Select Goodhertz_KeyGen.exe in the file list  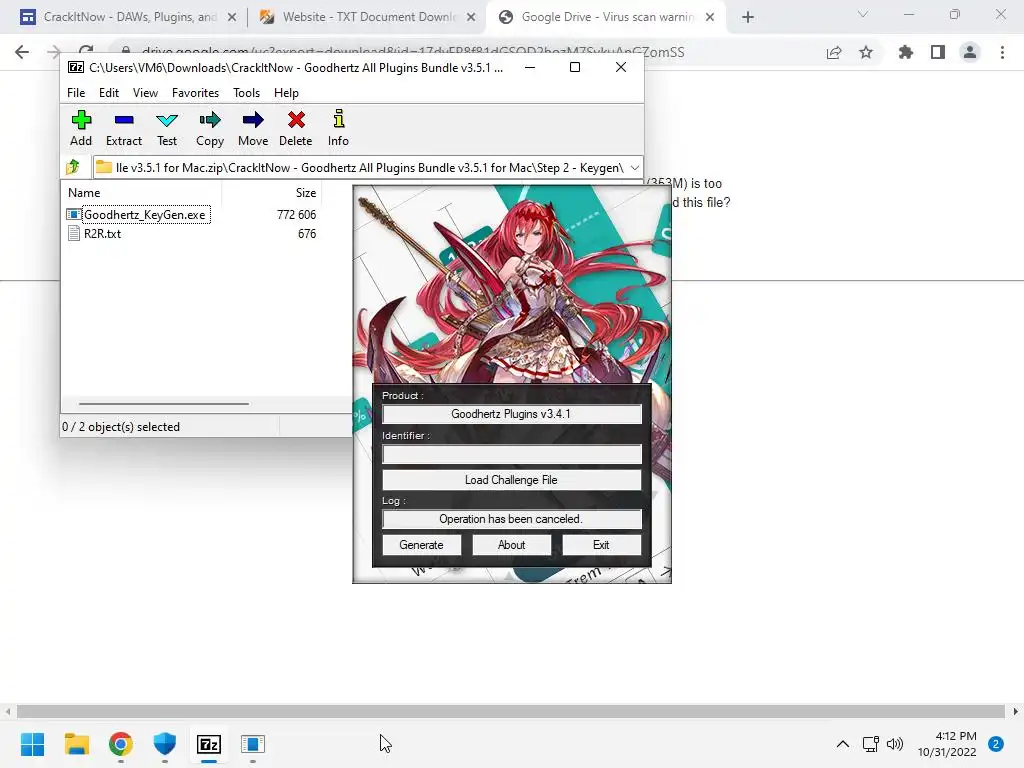point(144,214)
